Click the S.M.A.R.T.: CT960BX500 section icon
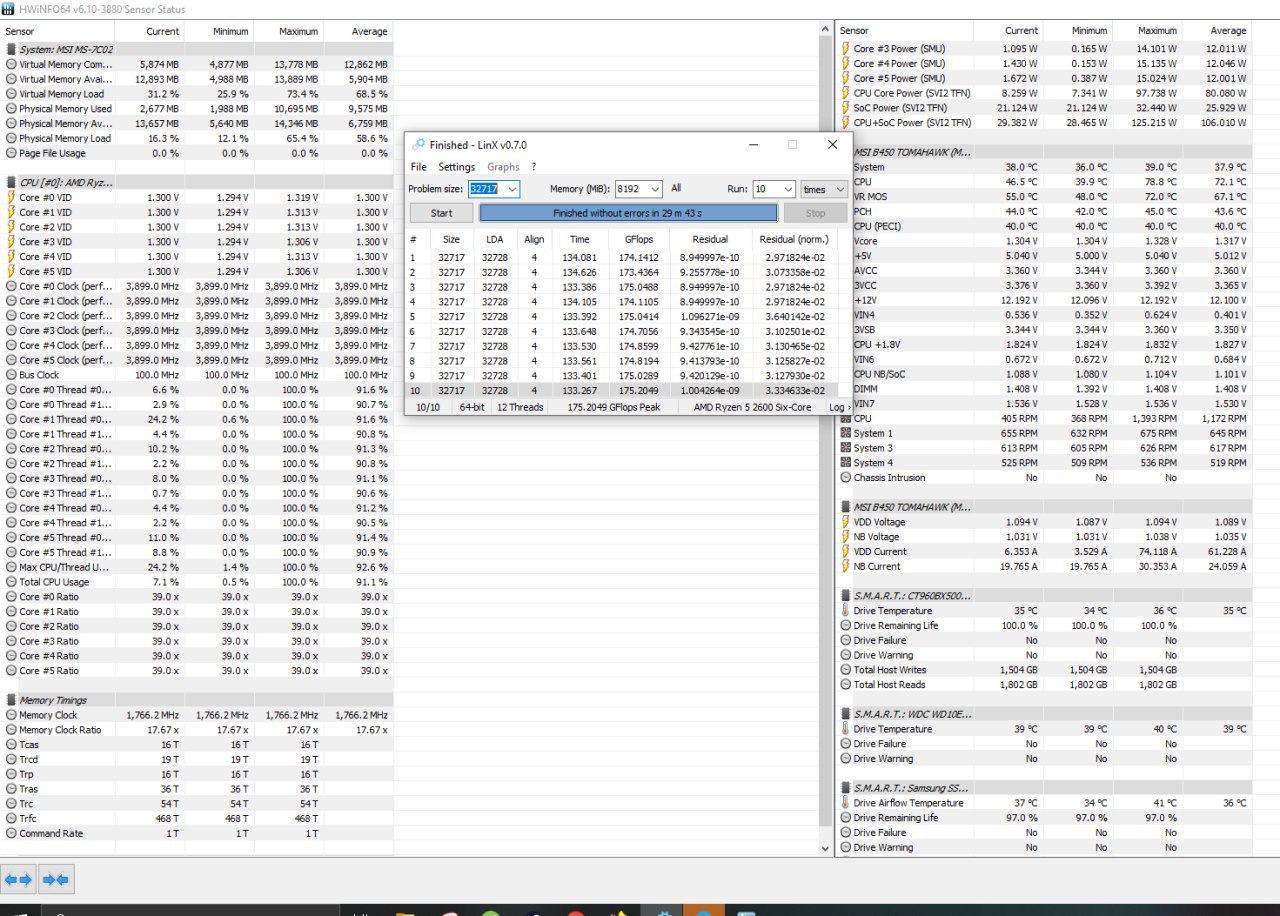Viewport: 1280px width, 916px height. (x=846, y=596)
